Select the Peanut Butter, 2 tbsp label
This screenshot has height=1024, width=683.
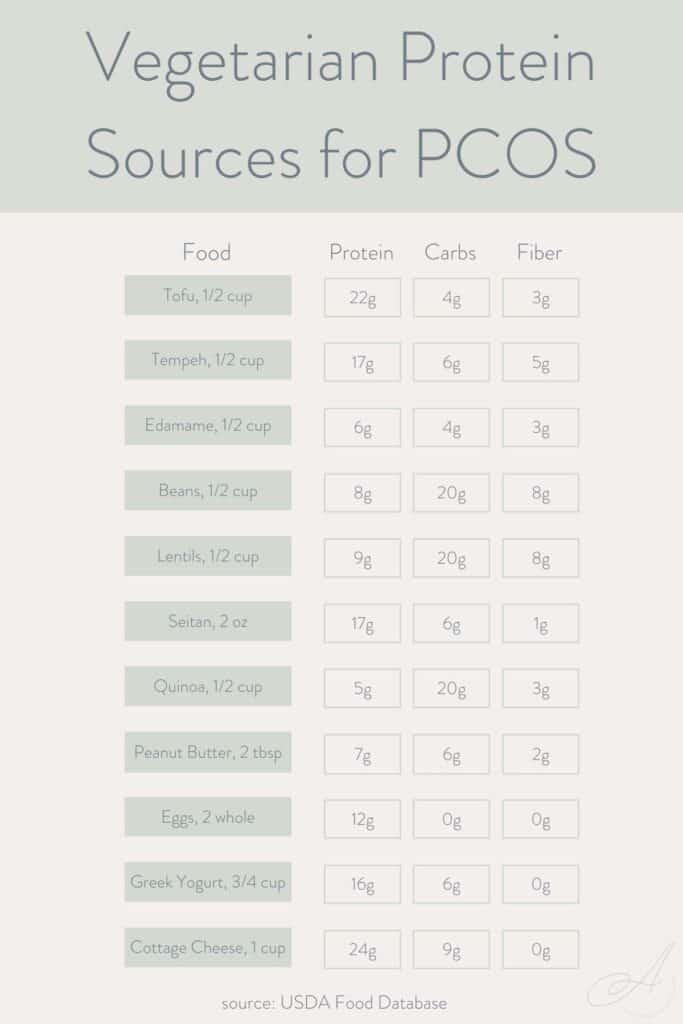(208, 752)
